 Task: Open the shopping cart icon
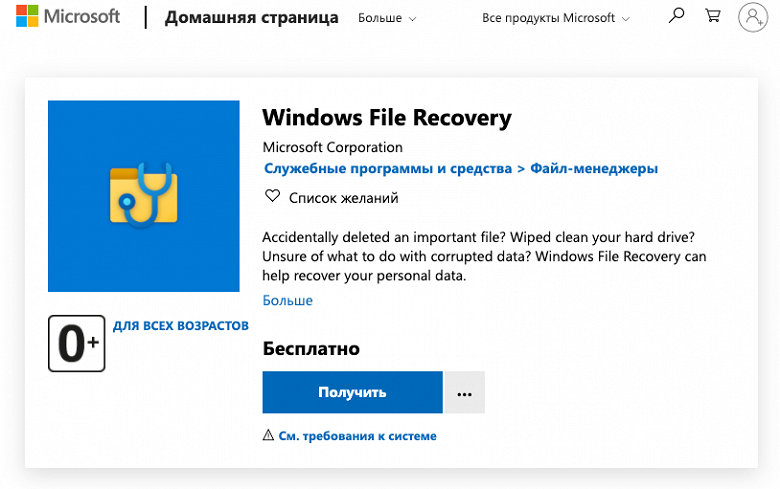click(712, 16)
